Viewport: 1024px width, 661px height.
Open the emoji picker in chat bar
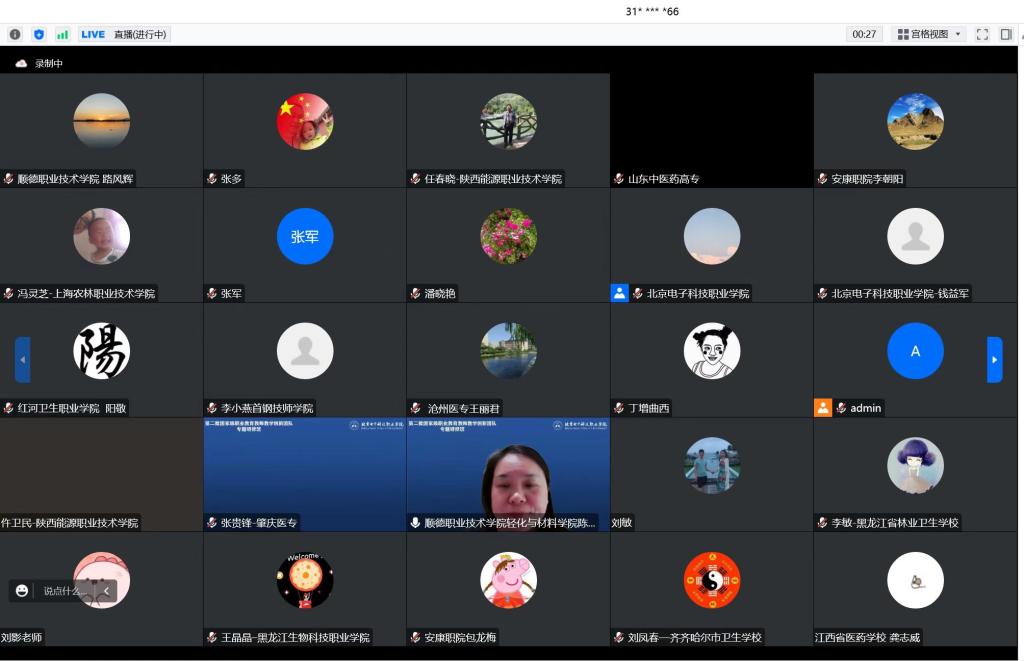pyautogui.click(x=22, y=591)
